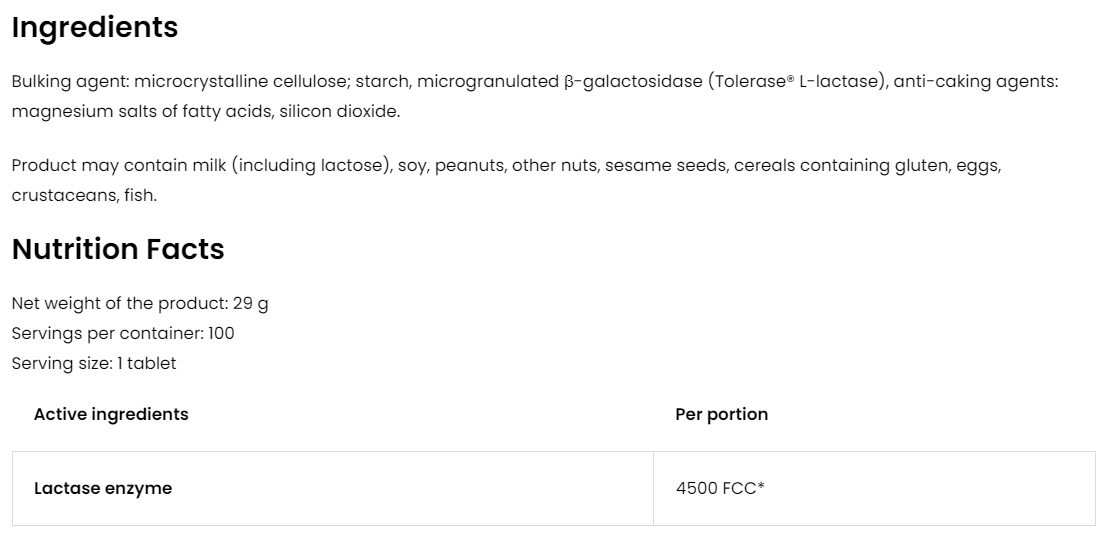Click 'Serving size: 1 tablet' line
1102x534 pixels.
pyautogui.click(x=94, y=363)
